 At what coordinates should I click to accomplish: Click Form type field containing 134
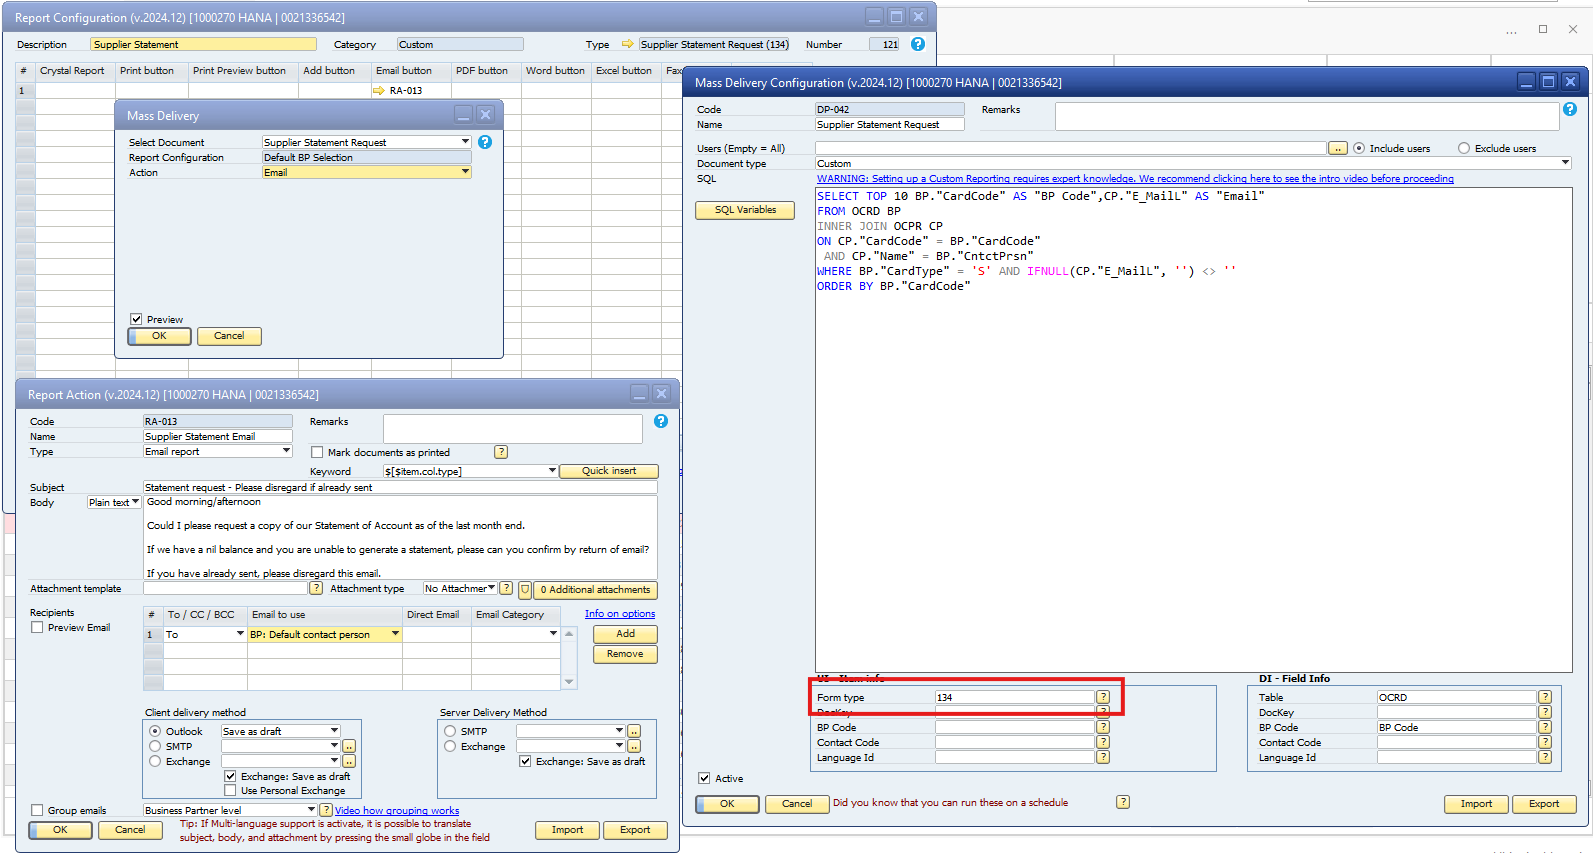pos(1014,697)
